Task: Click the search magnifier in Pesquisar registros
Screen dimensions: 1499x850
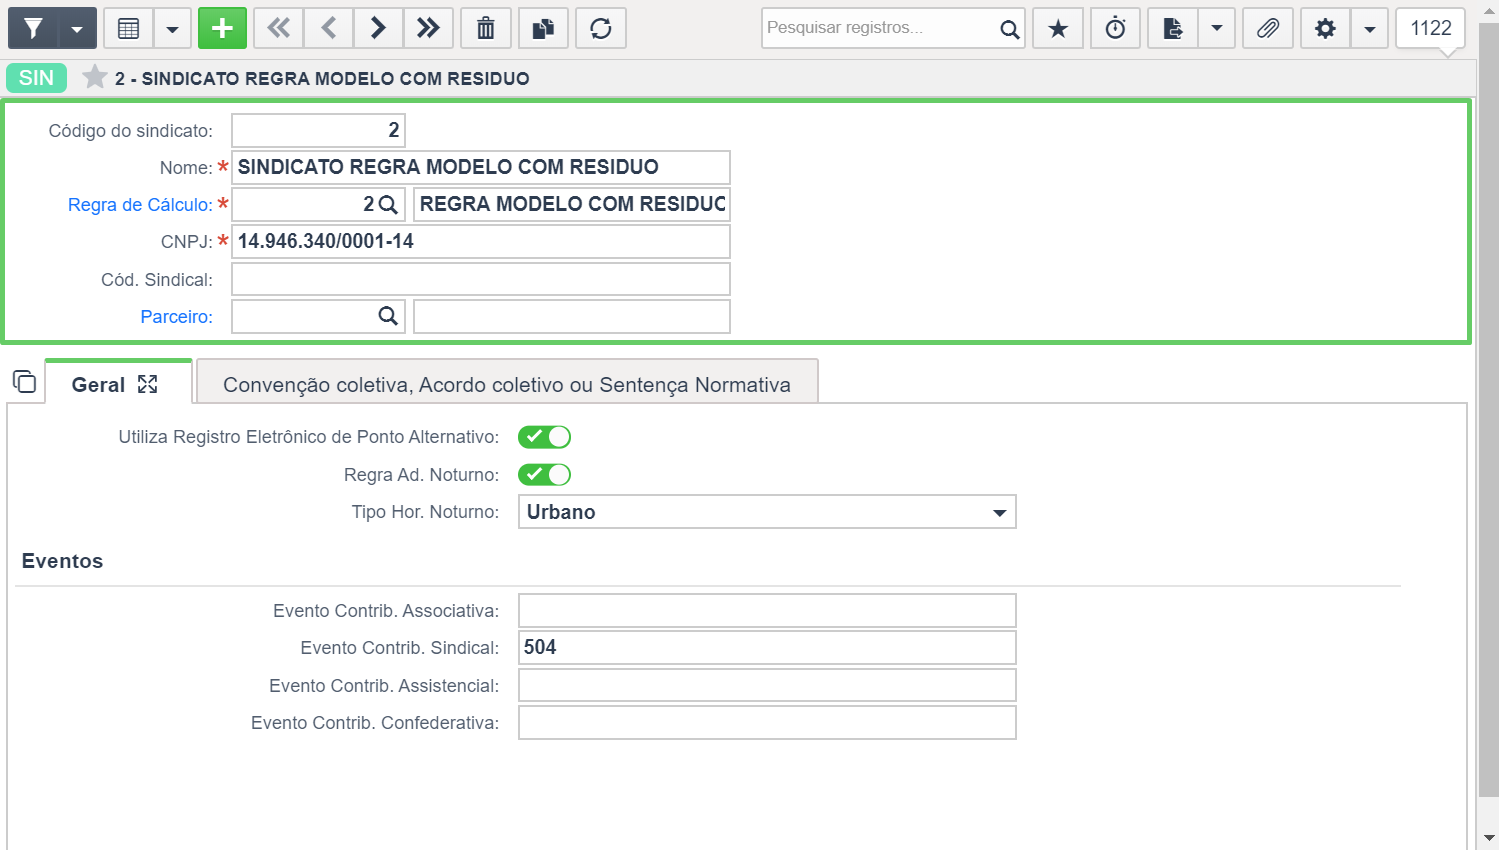Action: [1010, 29]
